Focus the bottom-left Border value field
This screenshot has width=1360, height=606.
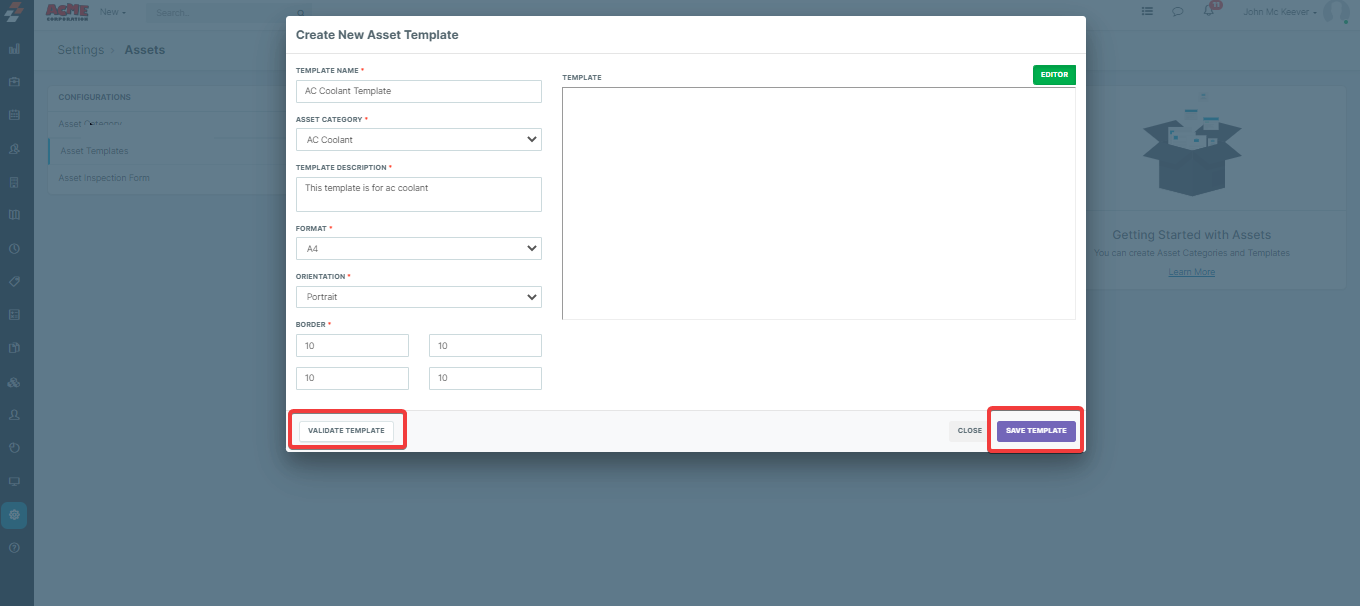point(352,378)
